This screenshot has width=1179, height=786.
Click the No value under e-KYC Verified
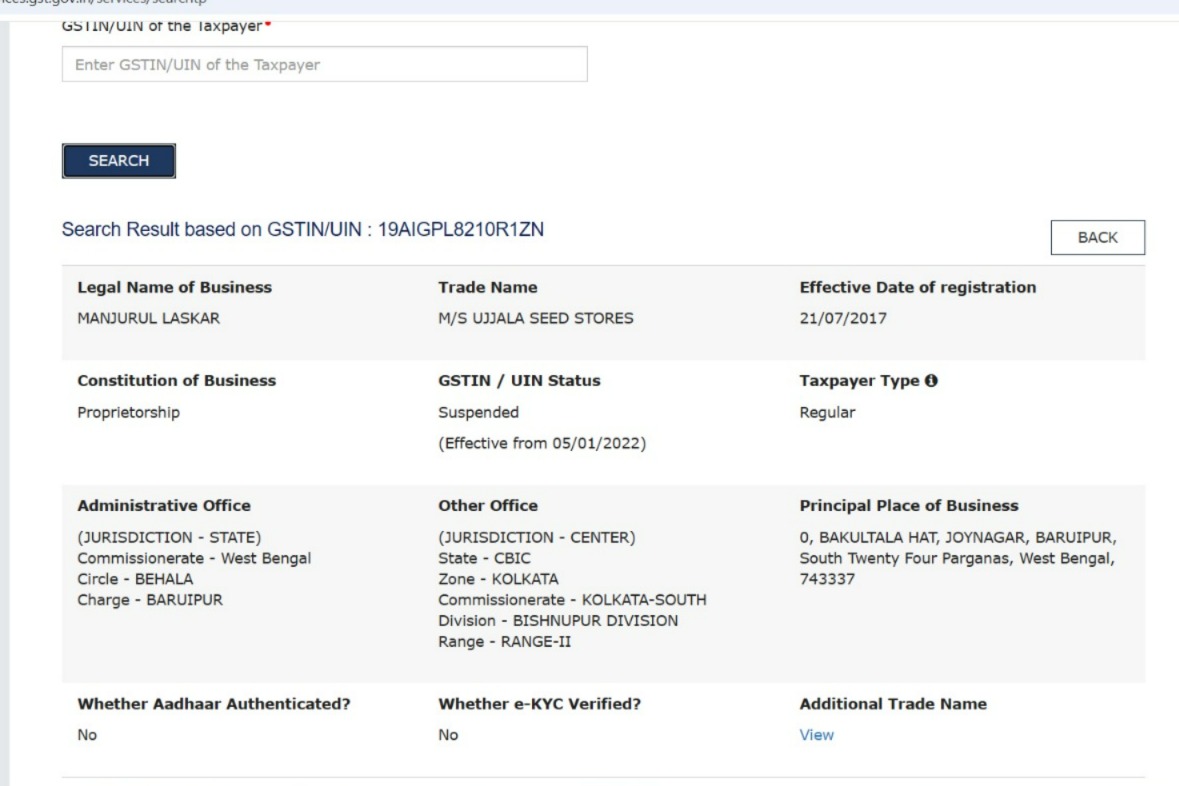pos(448,735)
